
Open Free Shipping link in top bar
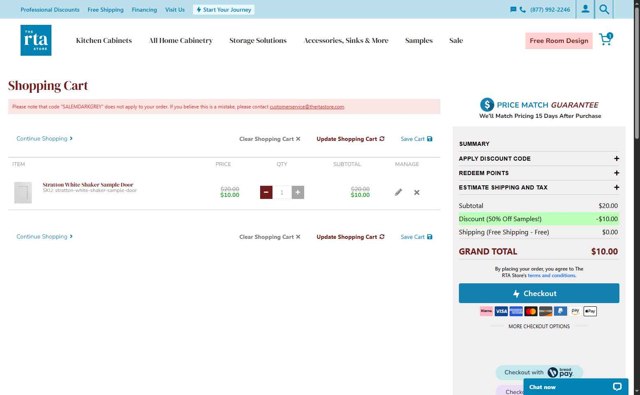[x=105, y=9]
